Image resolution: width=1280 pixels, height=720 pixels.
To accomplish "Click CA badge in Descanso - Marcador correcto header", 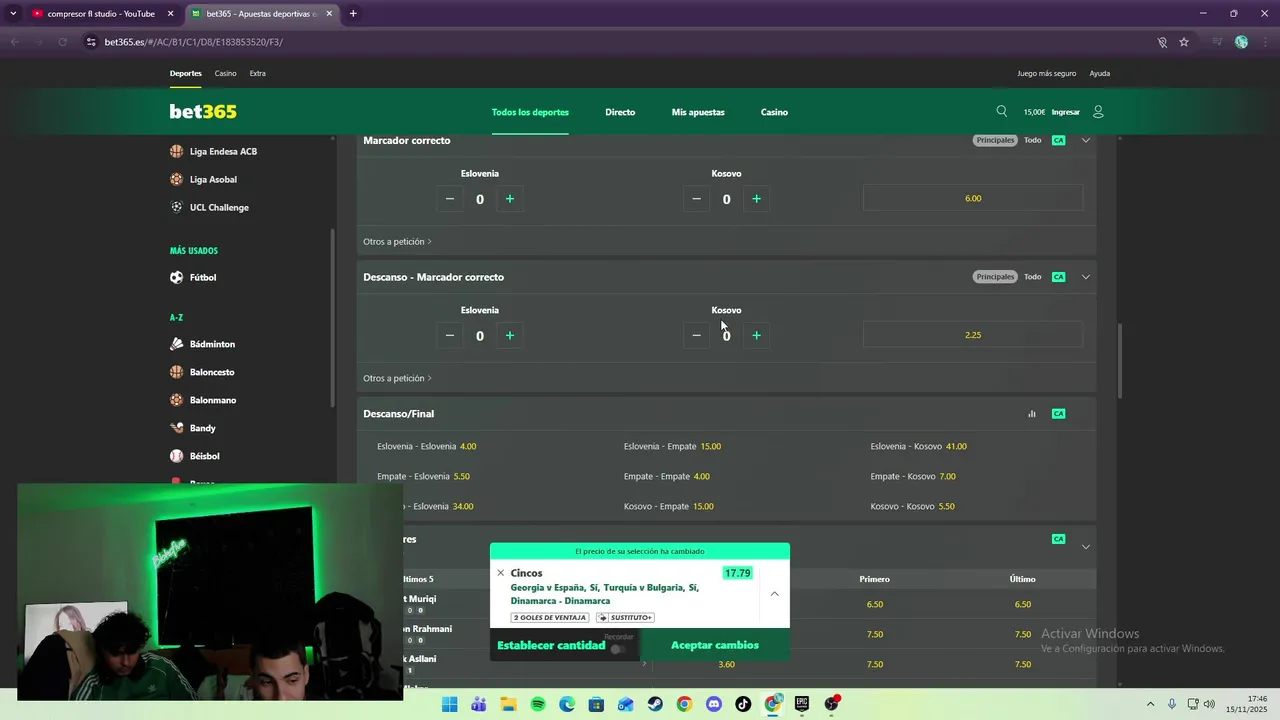I will pos(1058,277).
